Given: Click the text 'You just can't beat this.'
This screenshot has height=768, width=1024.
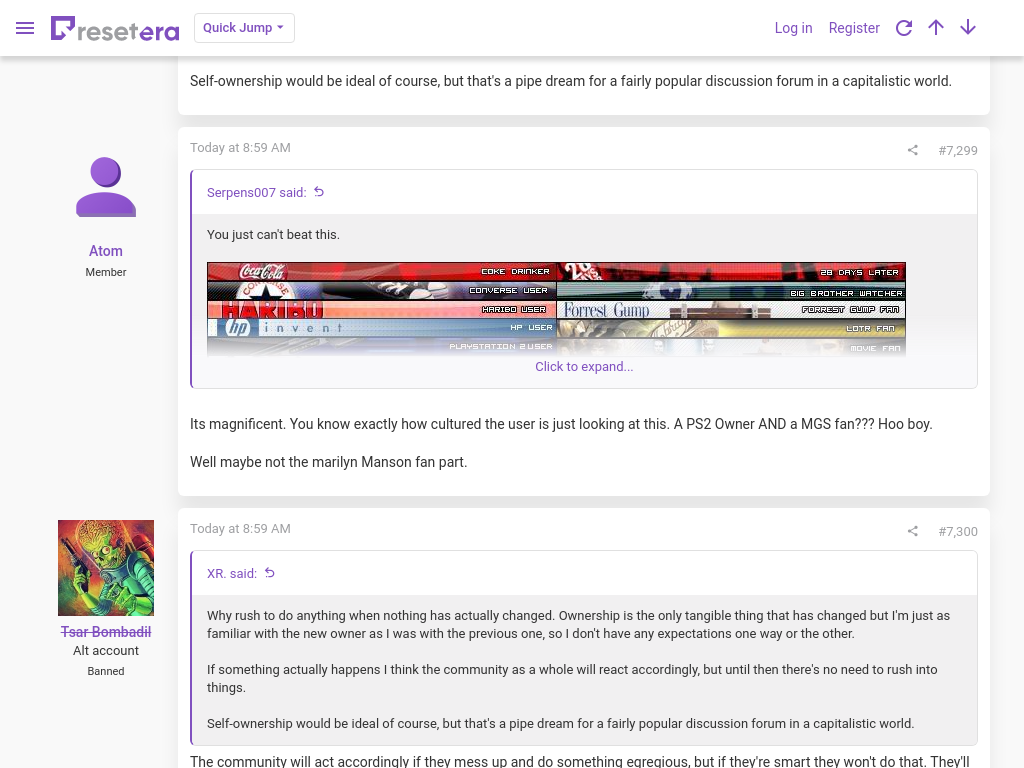Looking at the screenshot, I should pyautogui.click(x=273, y=234).
